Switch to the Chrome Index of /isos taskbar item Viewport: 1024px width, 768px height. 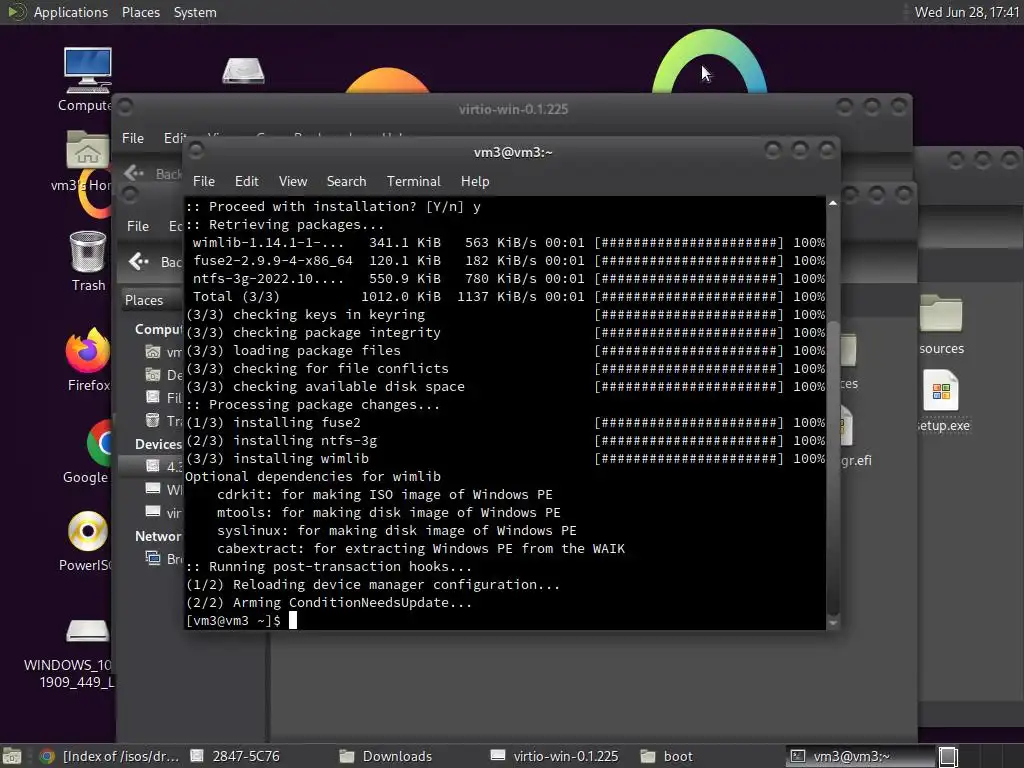(x=110, y=756)
